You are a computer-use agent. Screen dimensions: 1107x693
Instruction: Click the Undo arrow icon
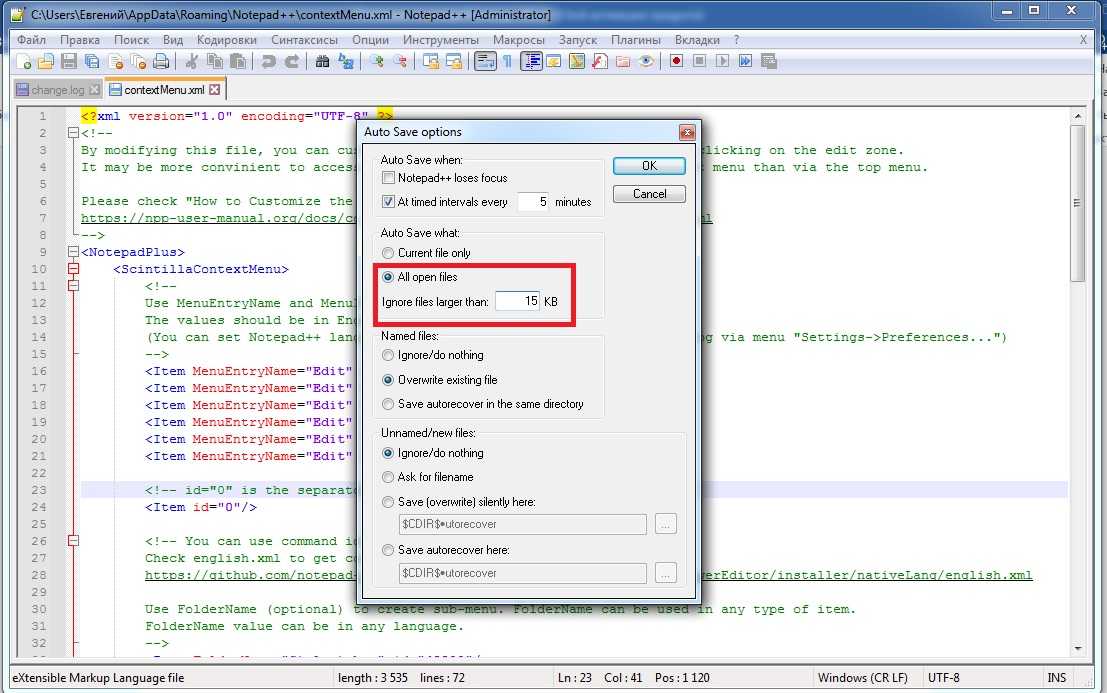266,61
